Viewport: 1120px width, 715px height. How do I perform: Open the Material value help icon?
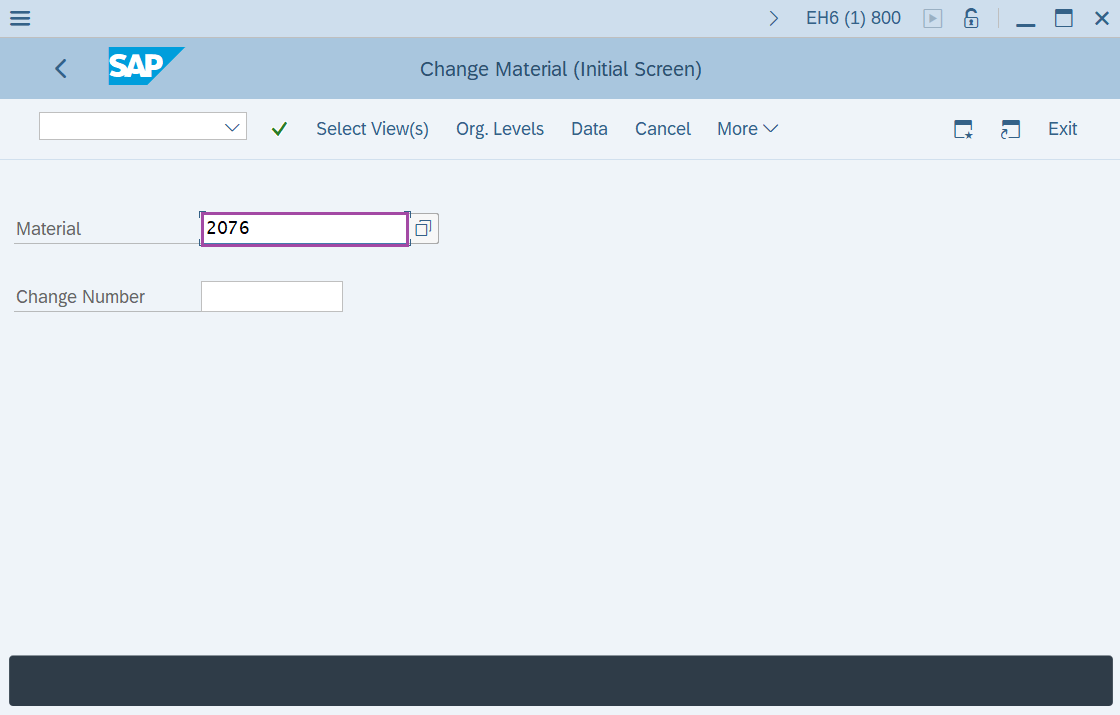click(423, 229)
